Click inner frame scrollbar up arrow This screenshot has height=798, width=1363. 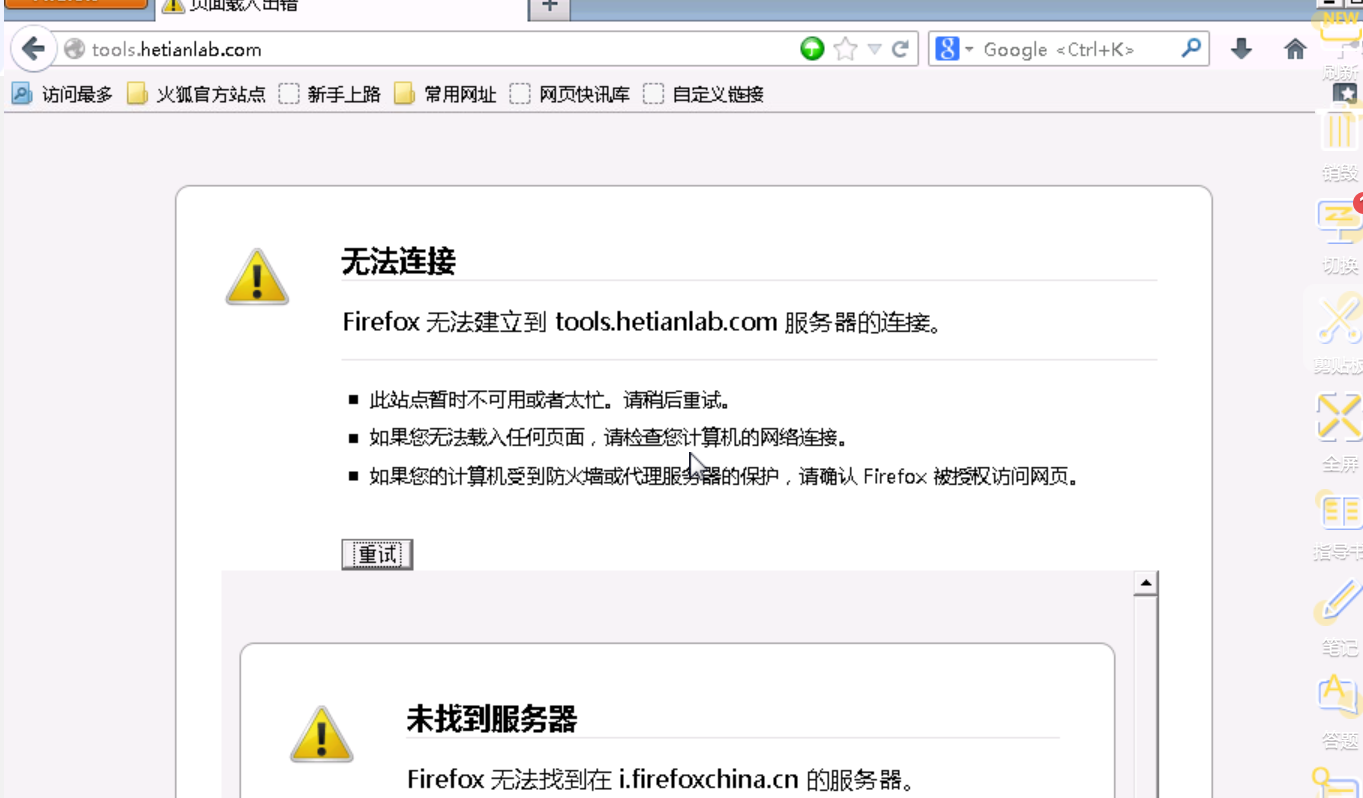(x=1146, y=583)
